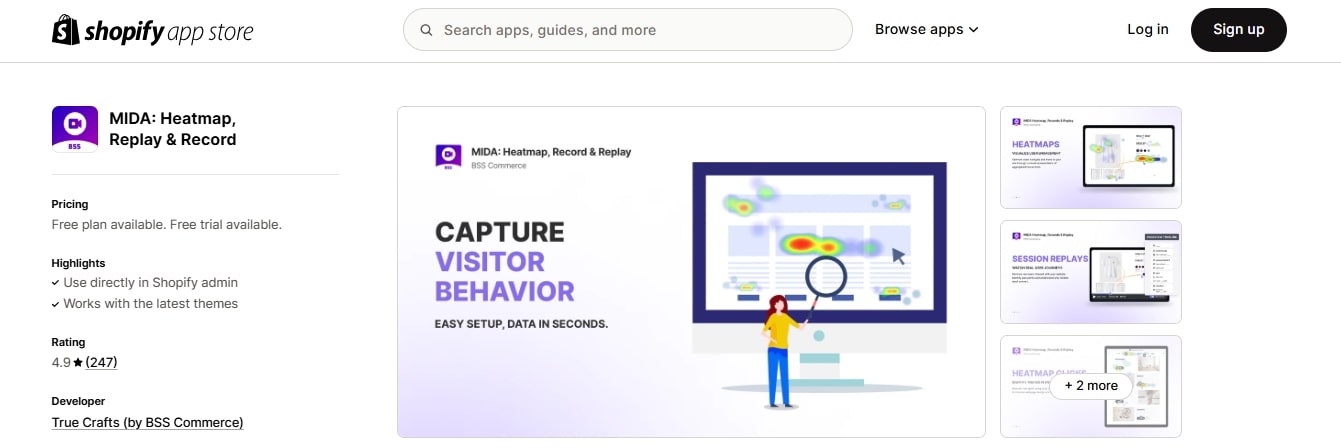Click the search magnifier icon

426,30
